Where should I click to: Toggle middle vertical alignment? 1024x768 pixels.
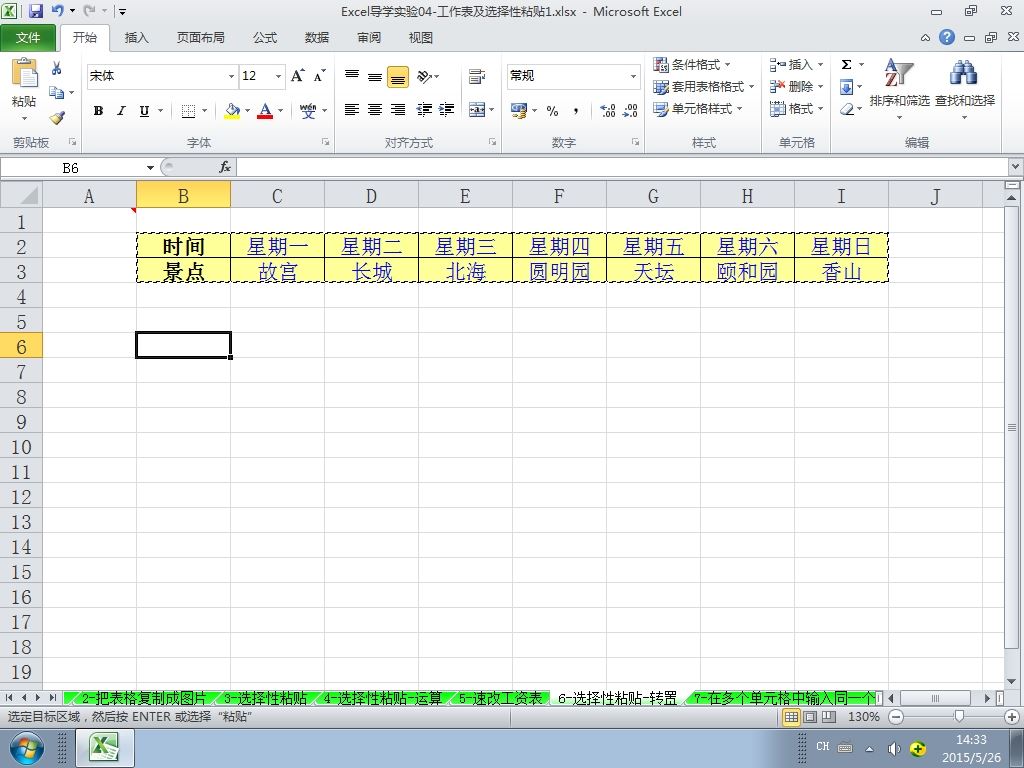pyautogui.click(x=375, y=76)
